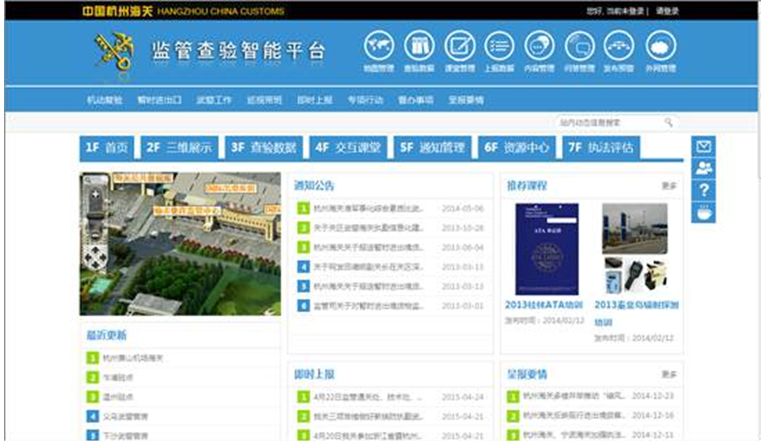This screenshot has width=761, height=441.
Task: Open the mail envelope icon in right sidebar
Action: point(704,147)
